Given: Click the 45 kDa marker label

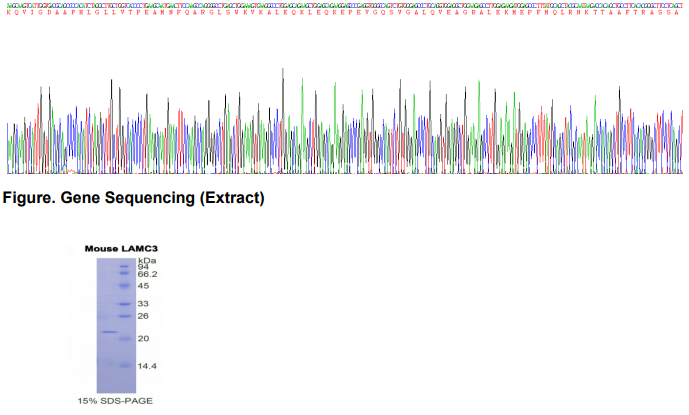Looking at the screenshot, I should 143,286.
